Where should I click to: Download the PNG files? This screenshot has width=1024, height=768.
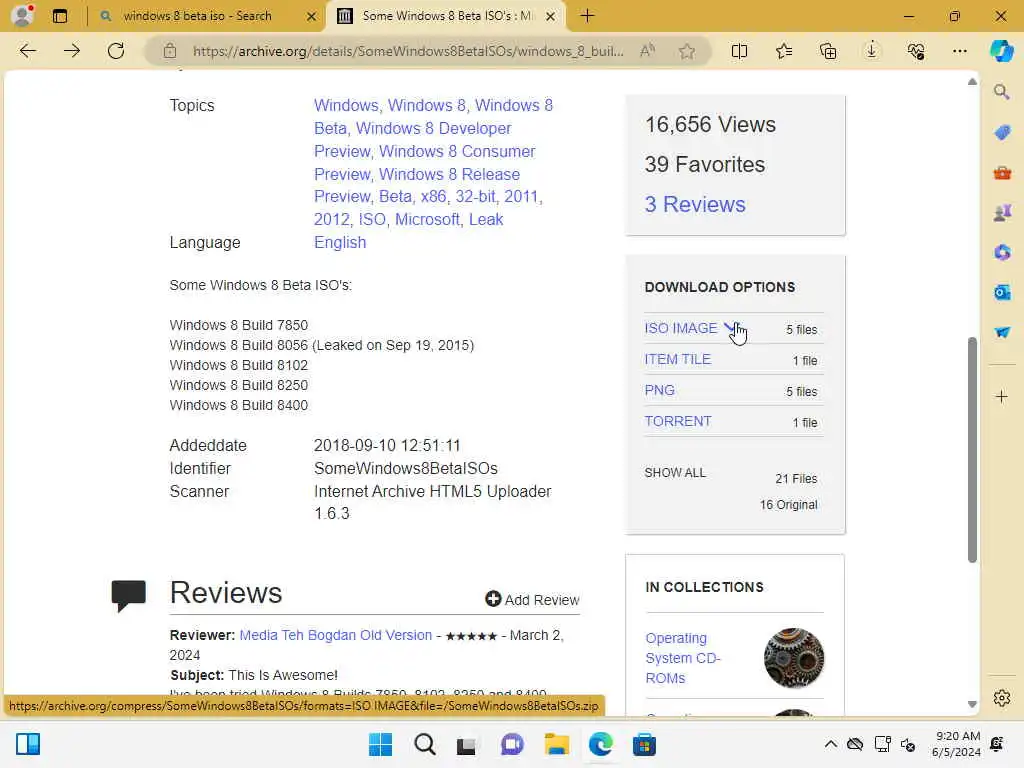(x=660, y=390)
